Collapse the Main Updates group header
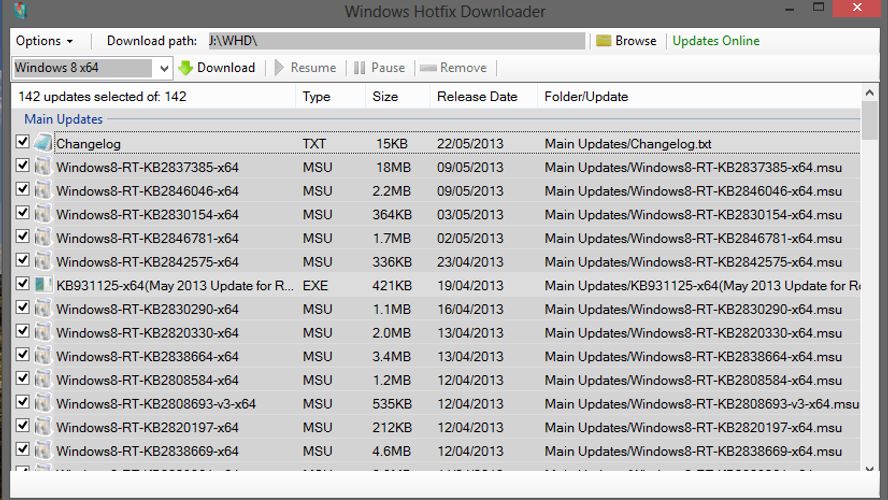Viewport: 888px width, 500px height. pyautogui.click(x=63, y=119)
